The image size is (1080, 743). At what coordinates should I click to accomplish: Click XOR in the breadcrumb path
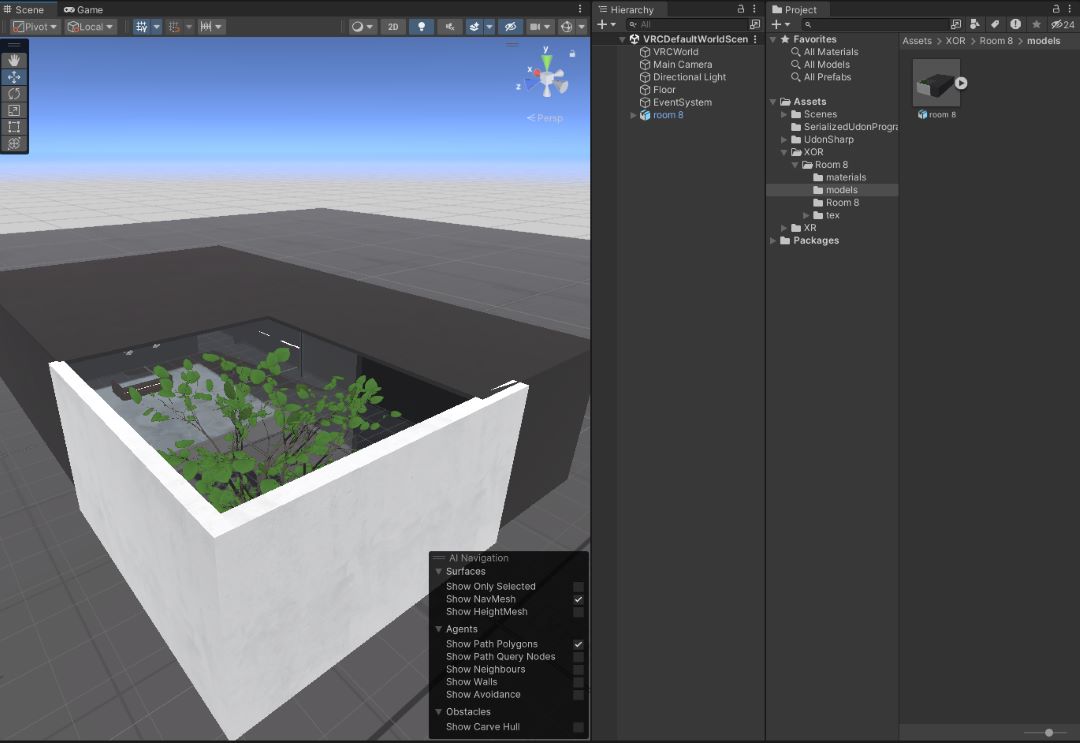pos(955,41)
